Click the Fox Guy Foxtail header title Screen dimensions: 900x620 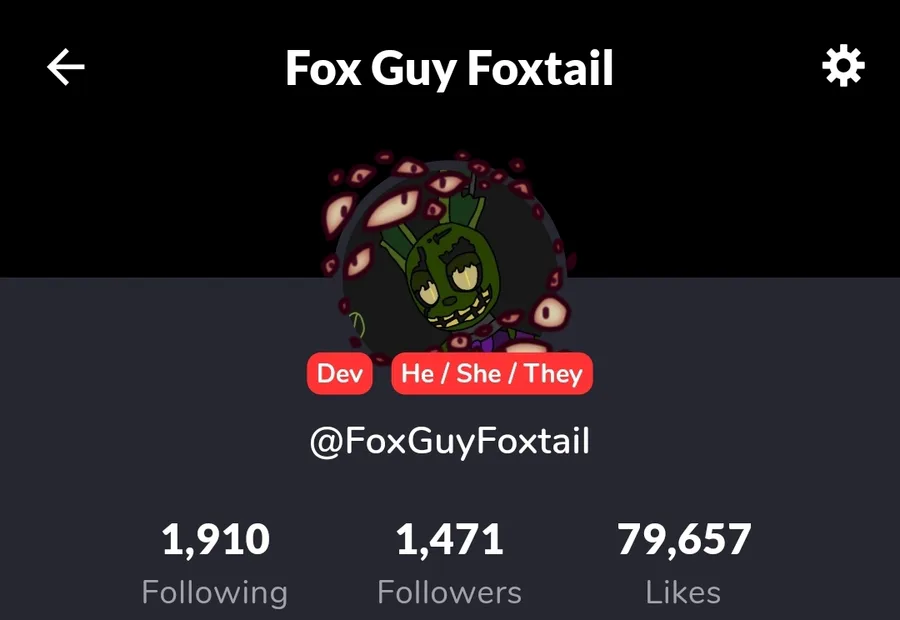point(449,68)
